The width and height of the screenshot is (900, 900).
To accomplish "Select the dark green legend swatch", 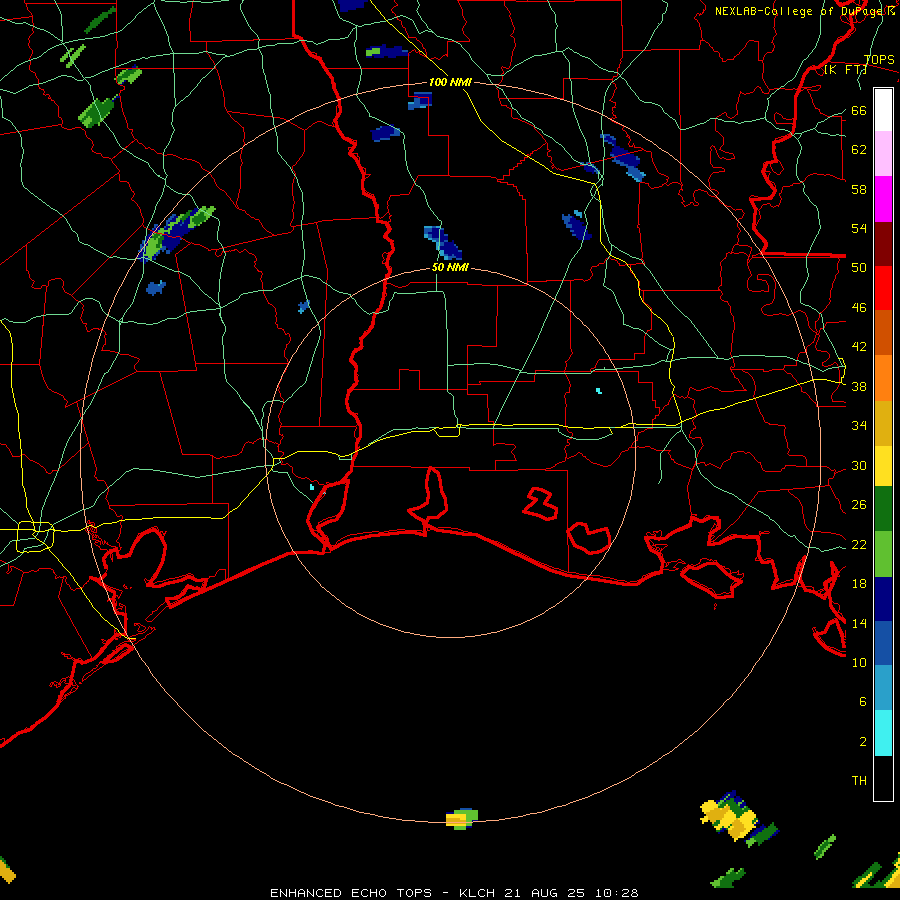I will (x=883, y=509).
